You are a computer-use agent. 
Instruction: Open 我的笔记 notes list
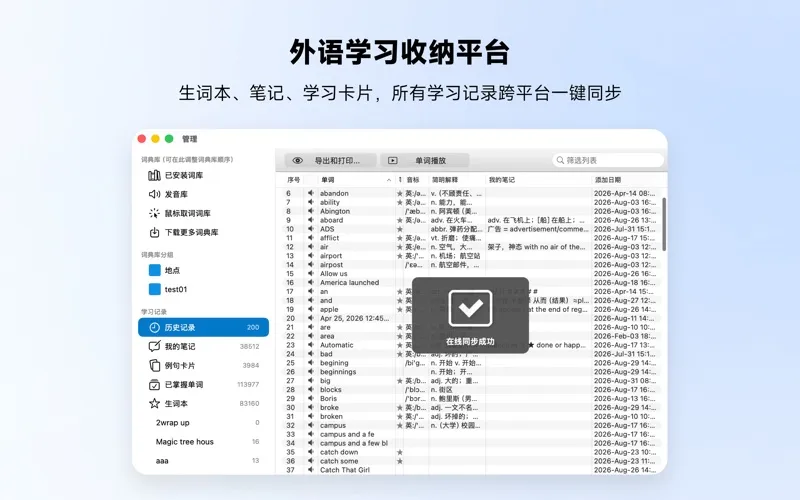[x=203, y=346]
